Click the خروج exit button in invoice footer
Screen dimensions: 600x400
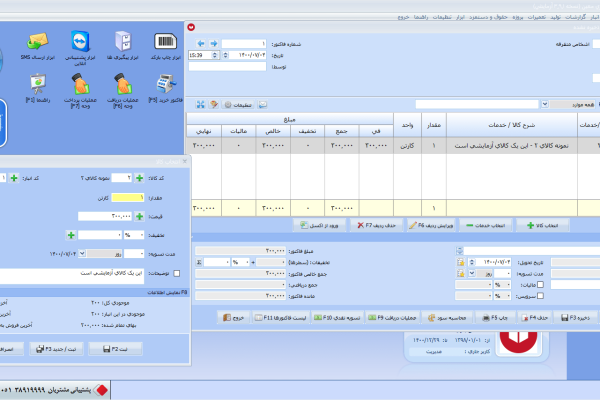point(233,318)
